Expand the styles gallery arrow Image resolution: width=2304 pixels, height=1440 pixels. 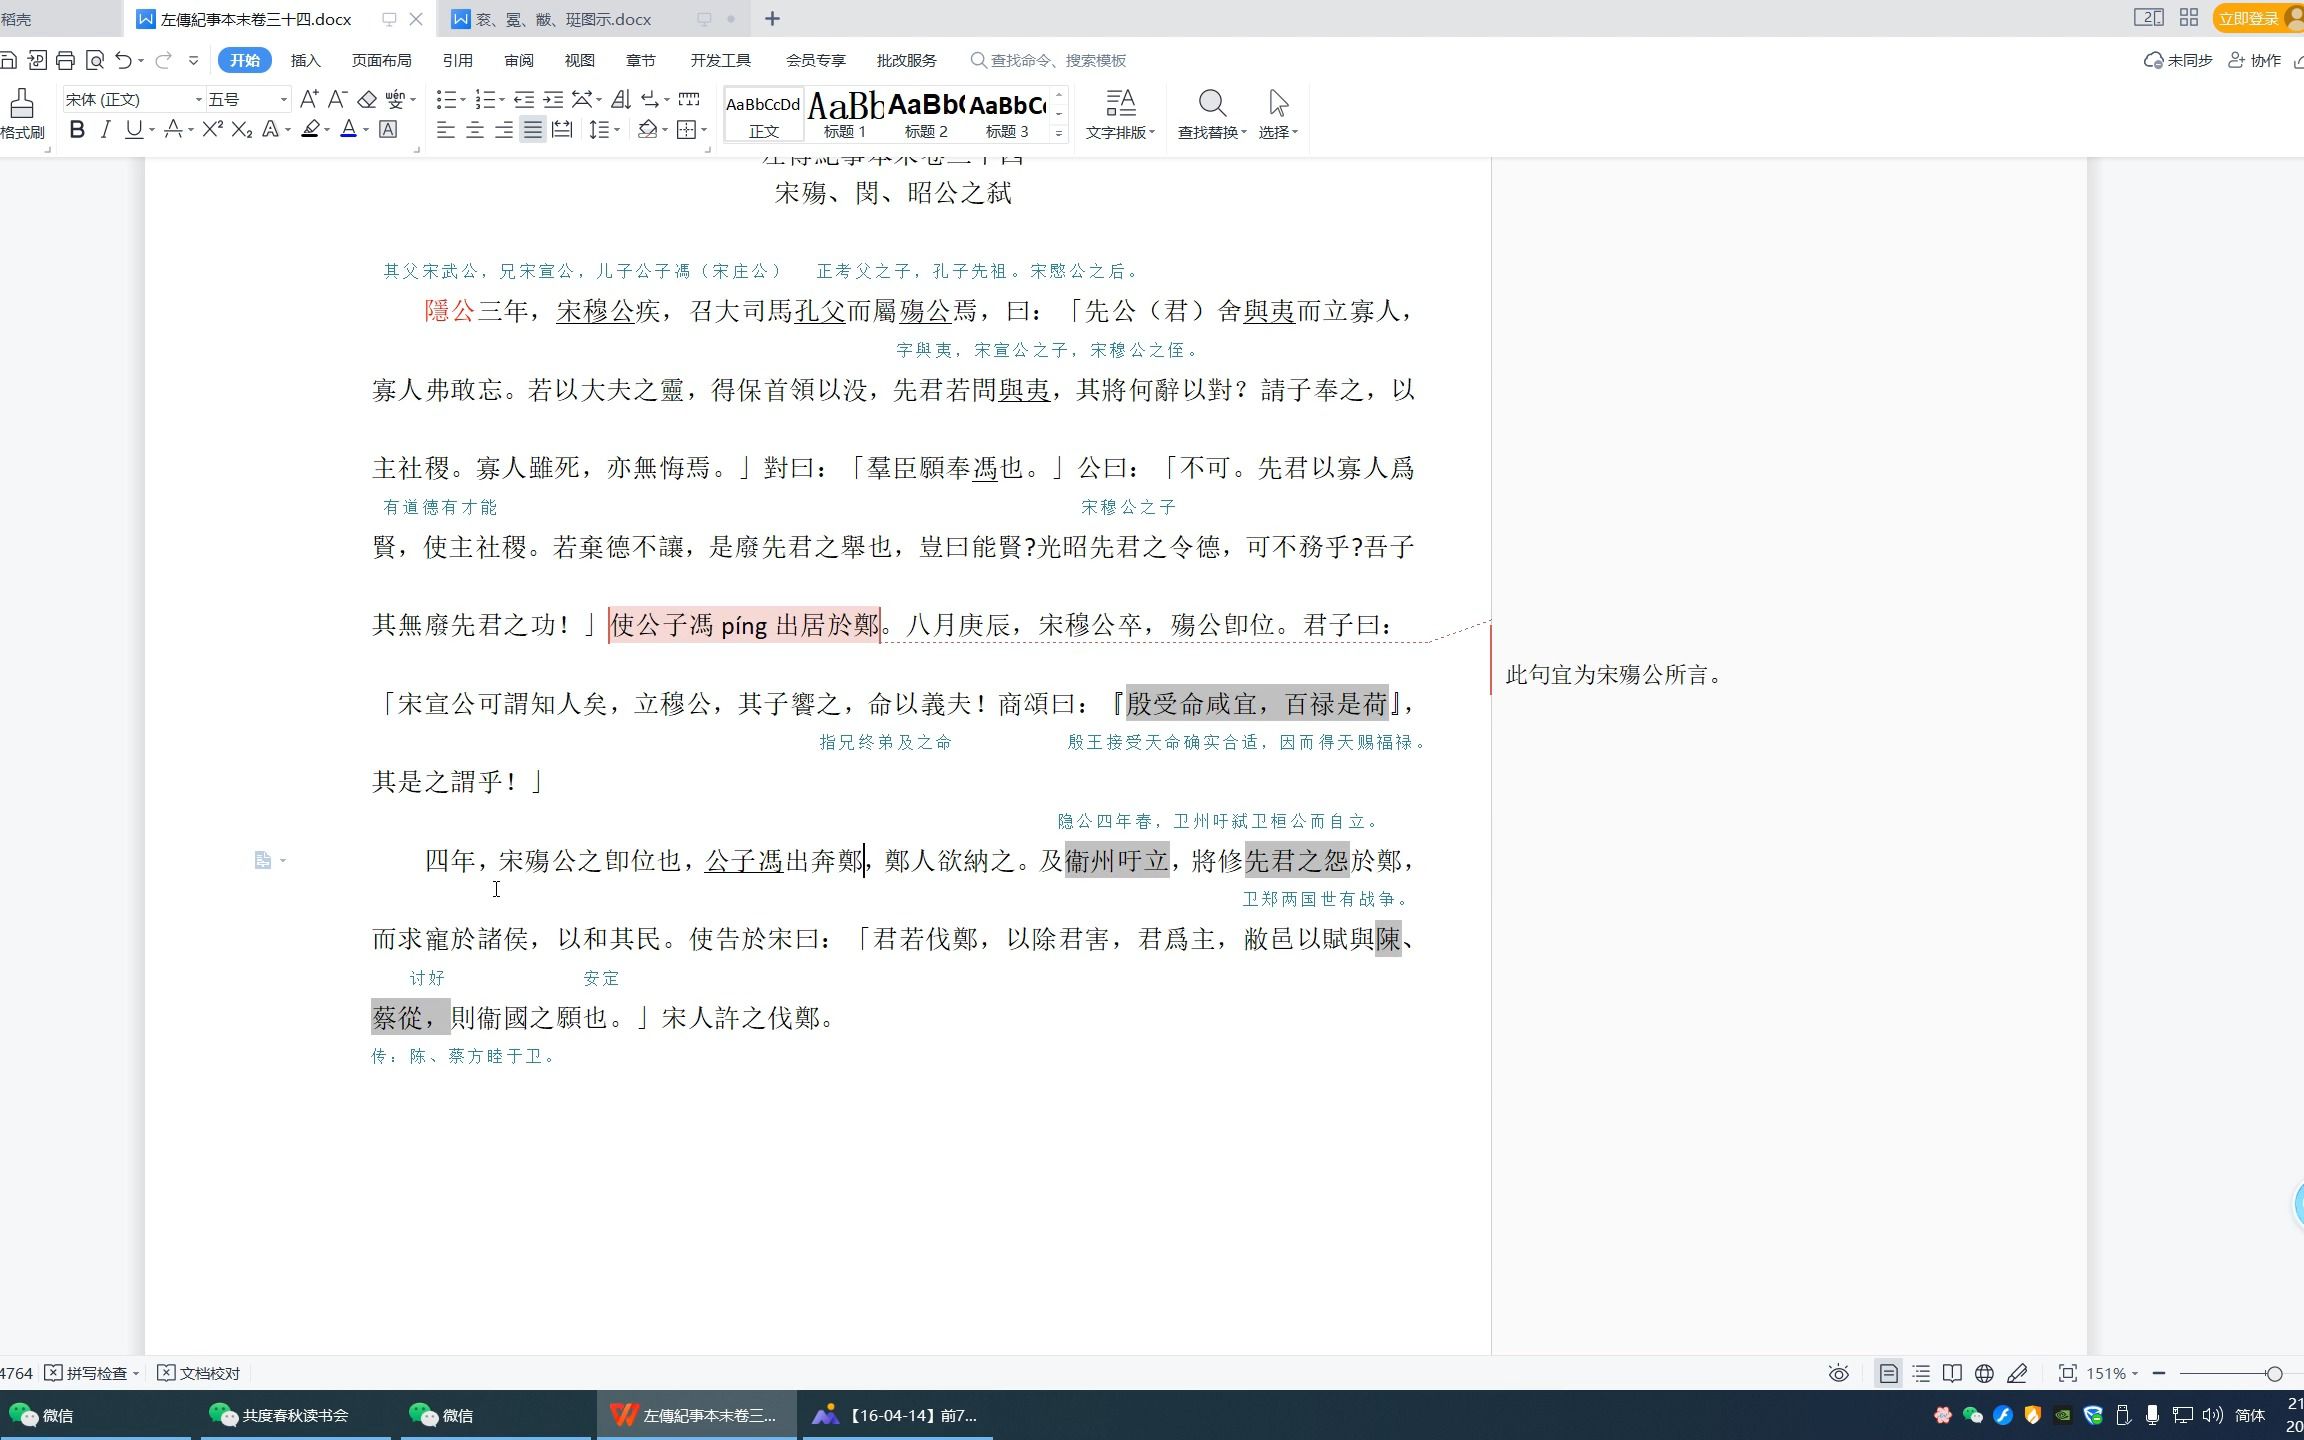click(x=1059, y=132)
